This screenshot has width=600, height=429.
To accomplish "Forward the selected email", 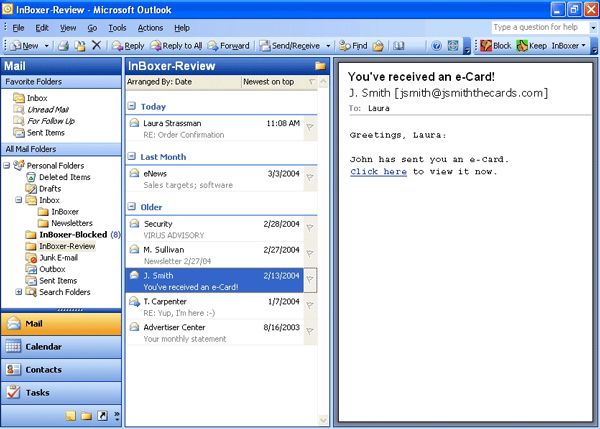I will coord(228,46).
